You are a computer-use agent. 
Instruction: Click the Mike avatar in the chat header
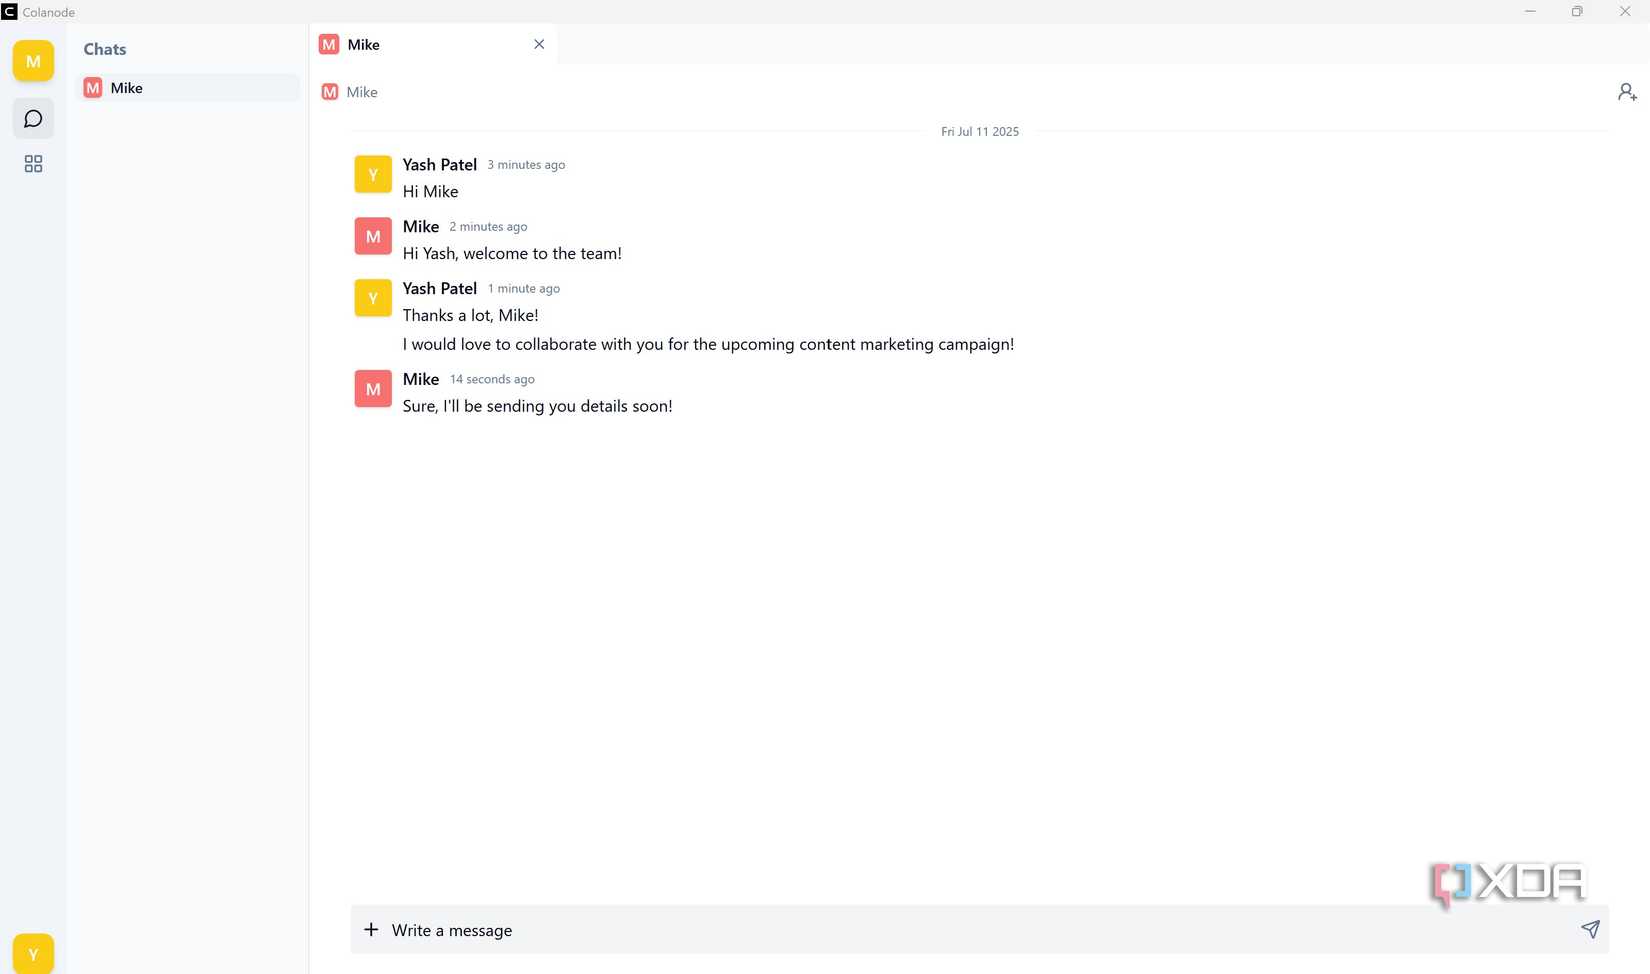click(329, 91)
